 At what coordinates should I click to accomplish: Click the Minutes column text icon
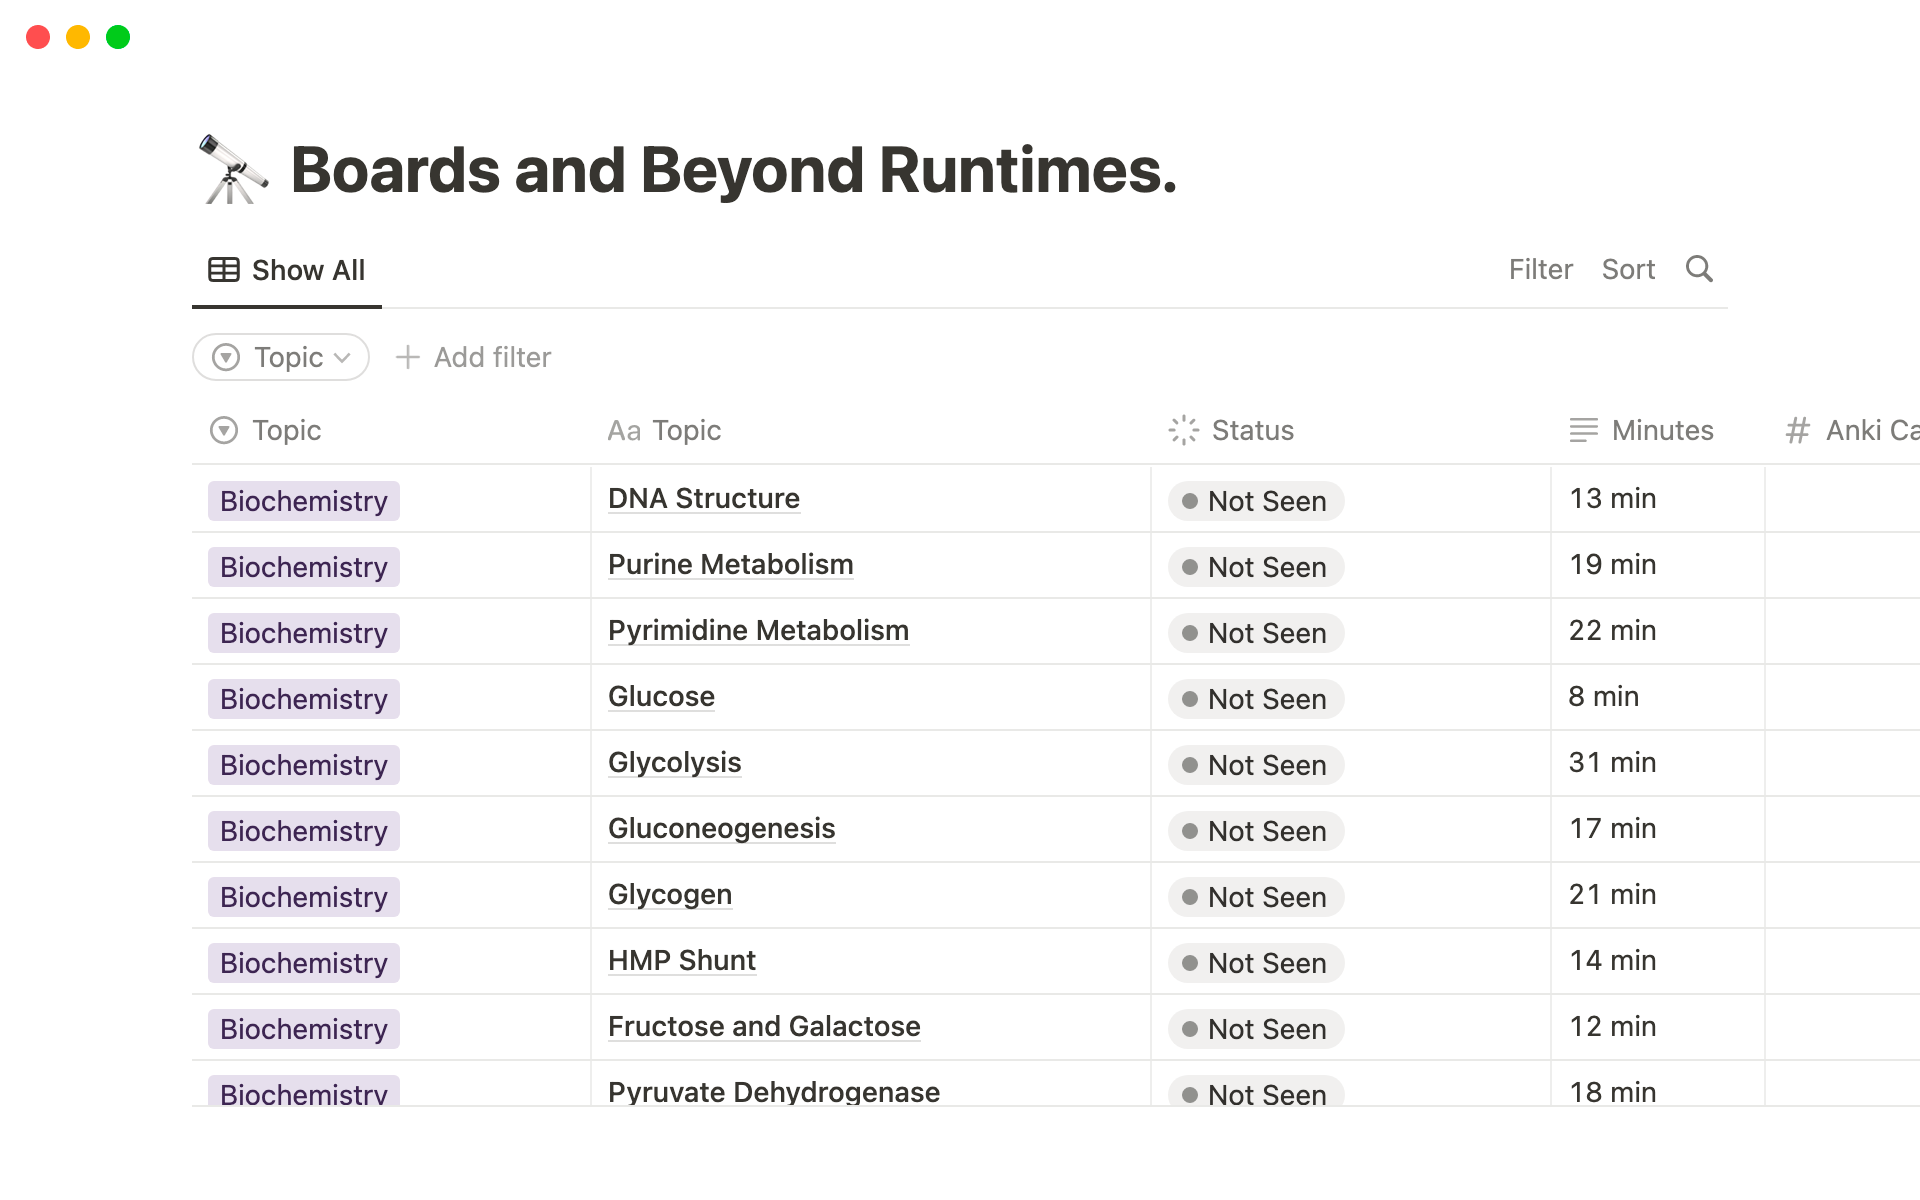[1583, 430]
